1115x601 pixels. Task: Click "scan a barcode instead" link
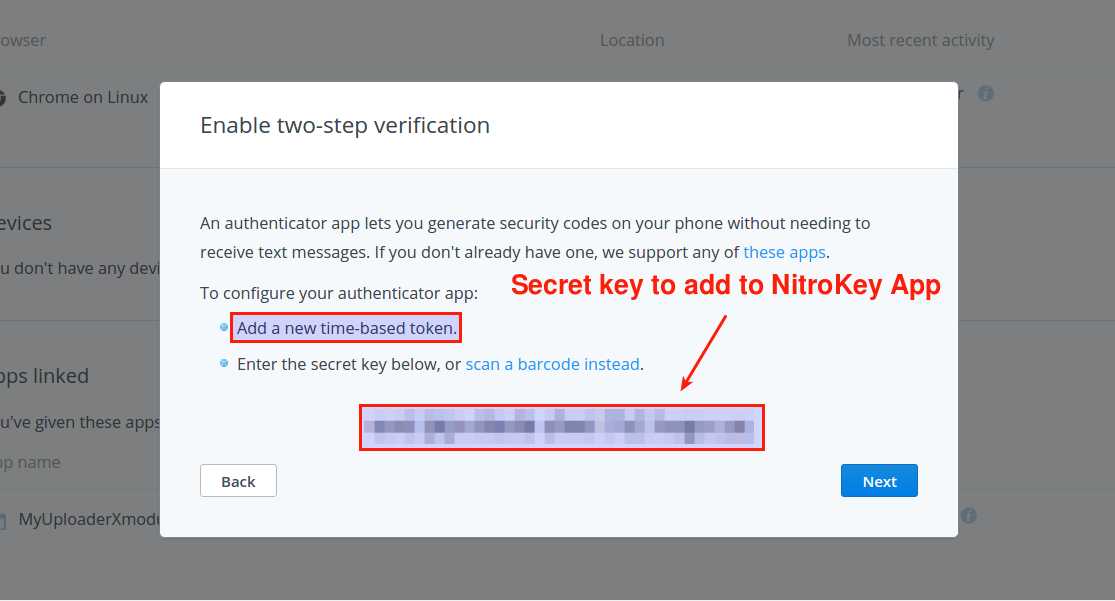coord(553,364)
